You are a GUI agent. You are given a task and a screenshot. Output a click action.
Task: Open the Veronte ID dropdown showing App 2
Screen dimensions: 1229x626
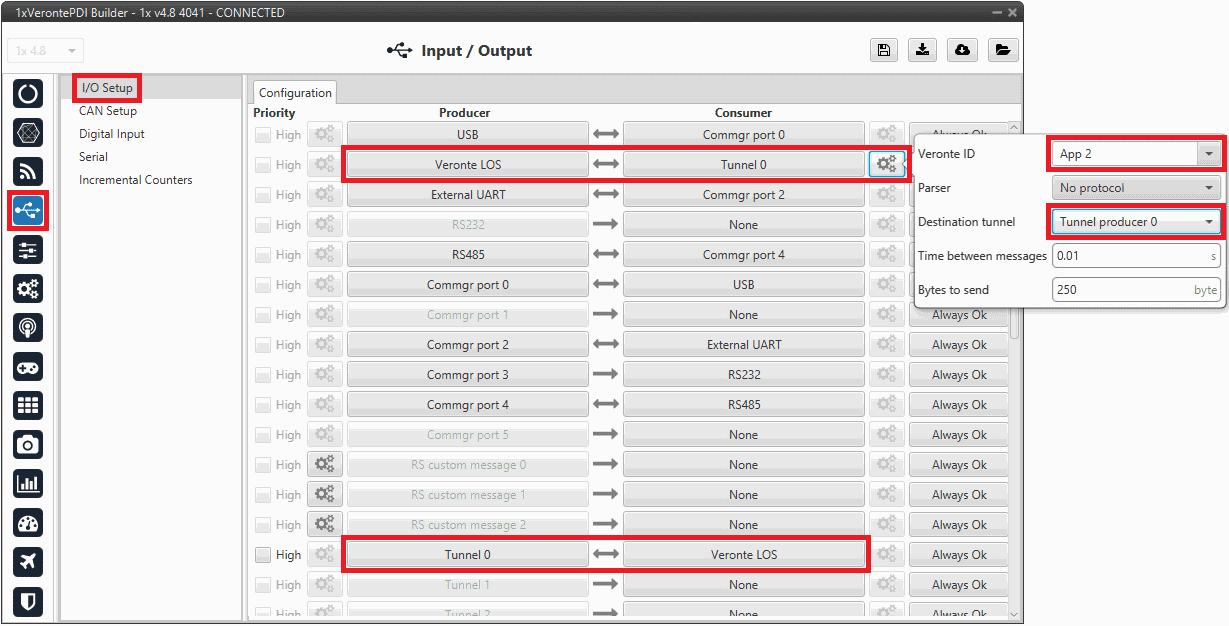coord(1136,154)
